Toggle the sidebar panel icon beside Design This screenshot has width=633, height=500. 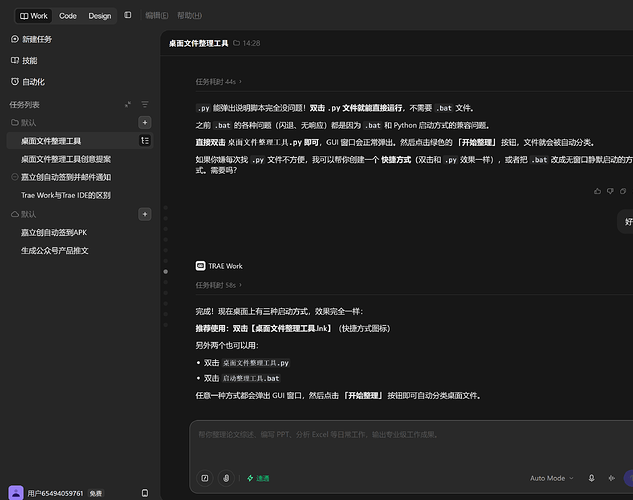(x=128, y=15)
